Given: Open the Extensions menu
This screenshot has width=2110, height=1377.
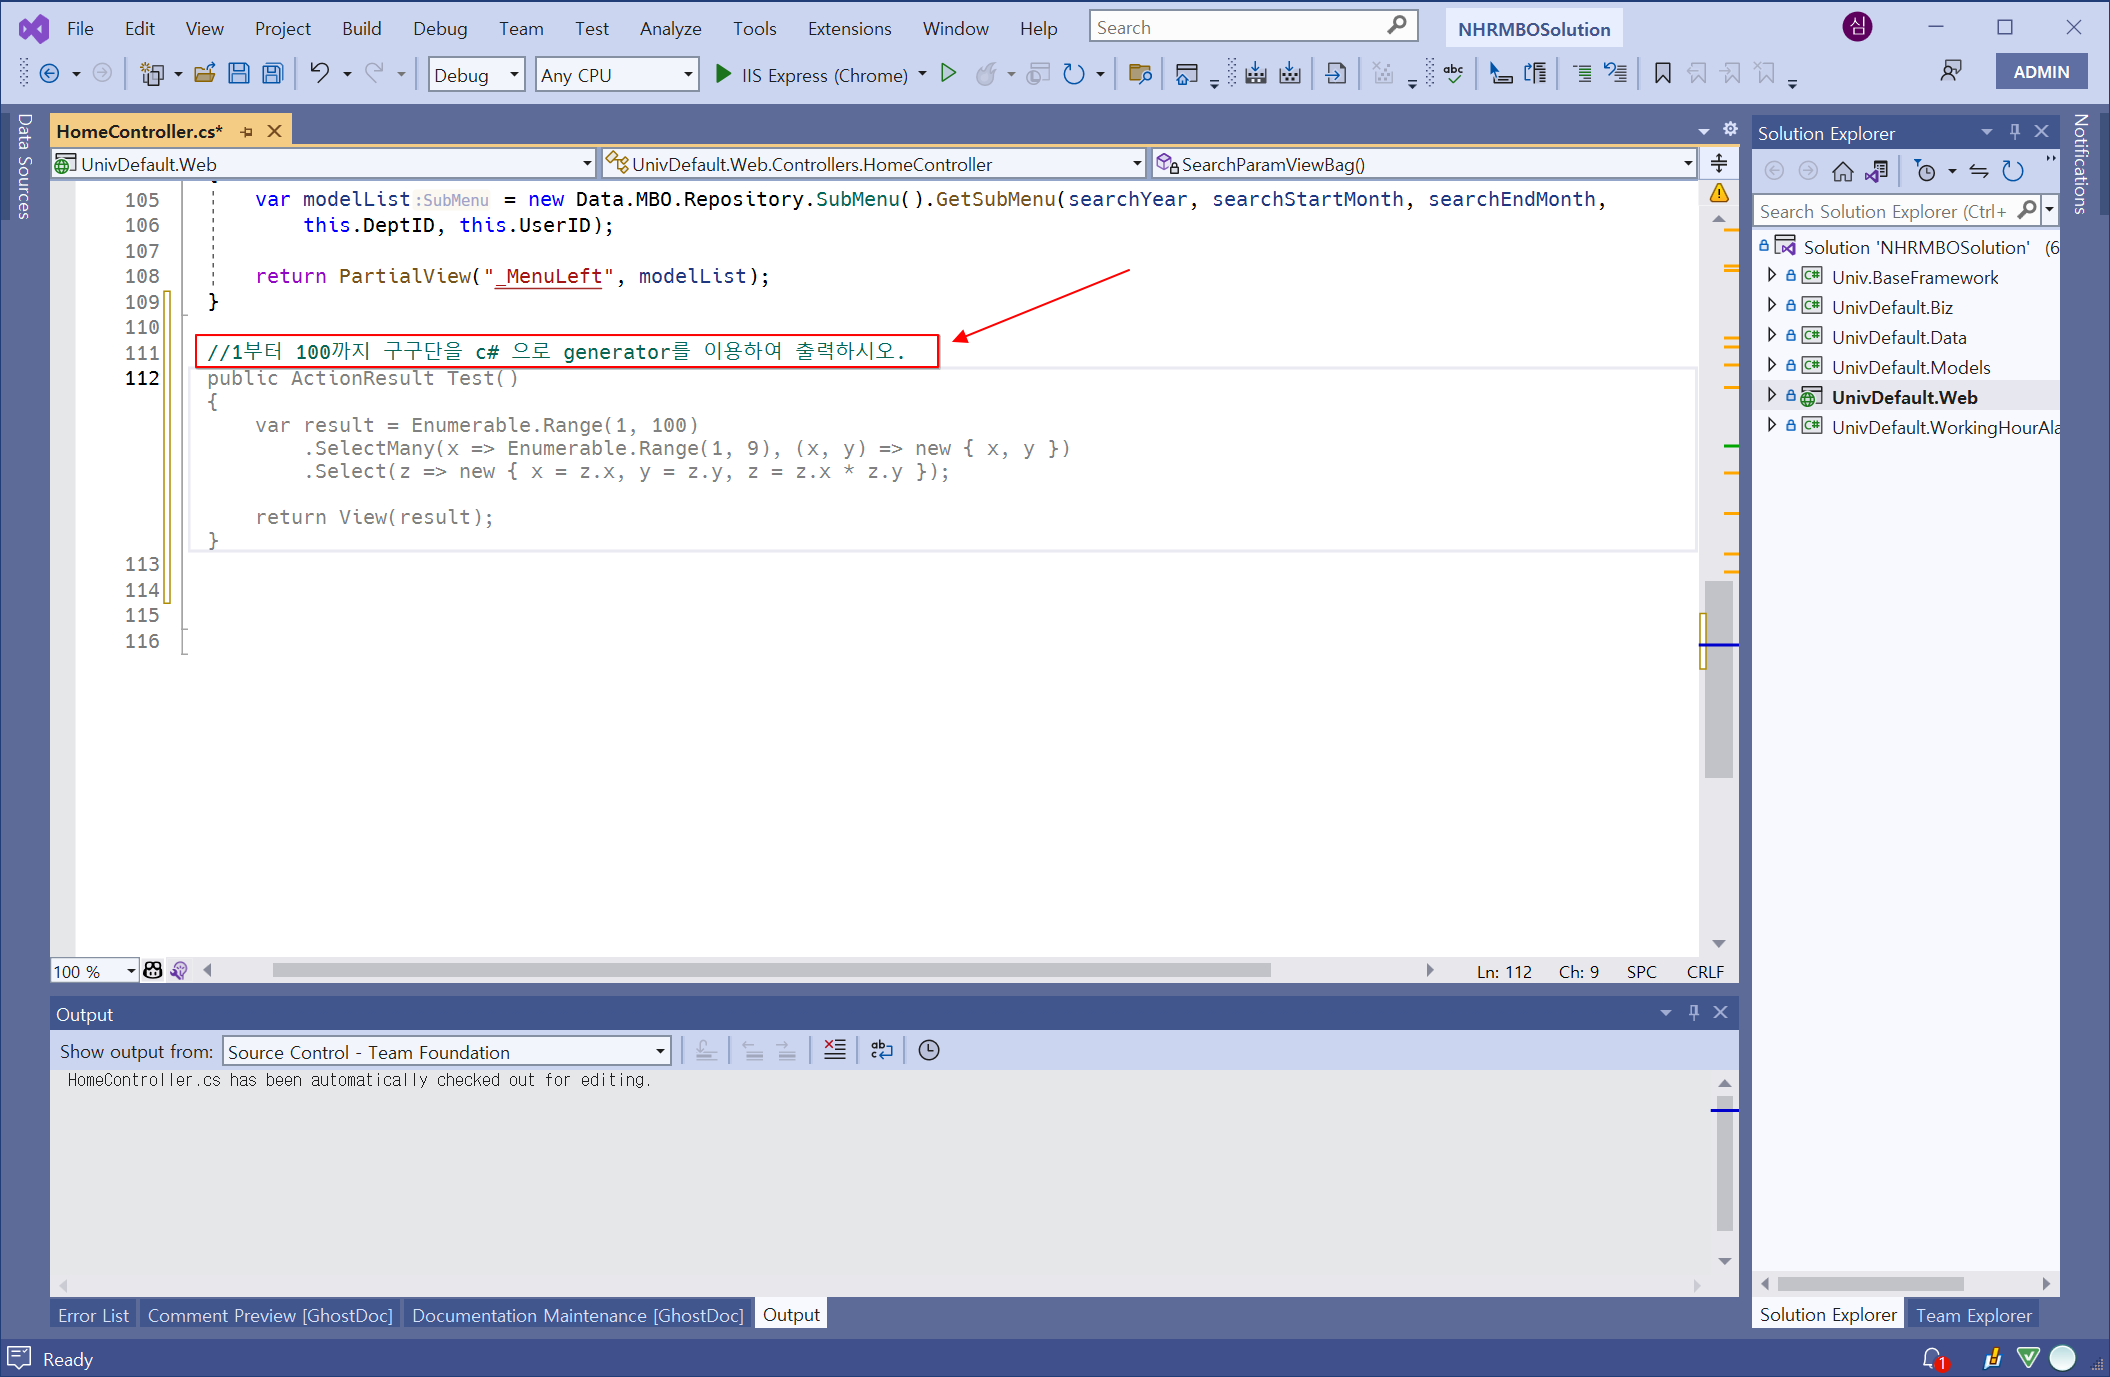Looking at the screenshot, I should point(849,28).
